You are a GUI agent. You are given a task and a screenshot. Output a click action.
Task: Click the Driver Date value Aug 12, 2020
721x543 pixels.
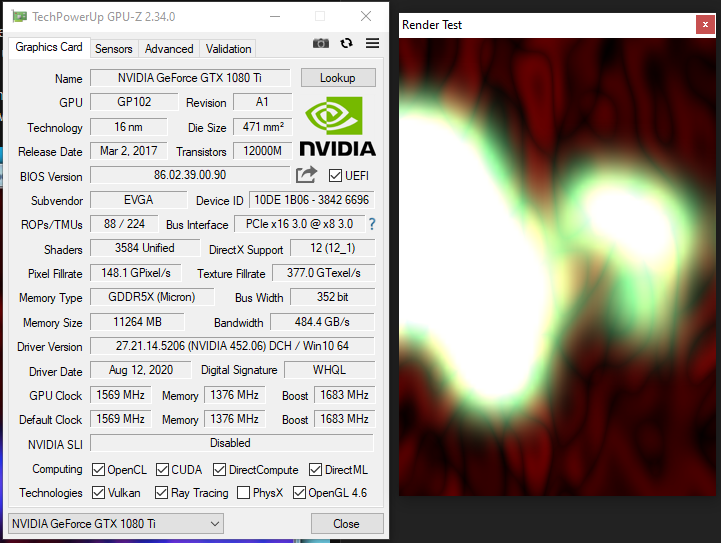[x=141, y=370]
